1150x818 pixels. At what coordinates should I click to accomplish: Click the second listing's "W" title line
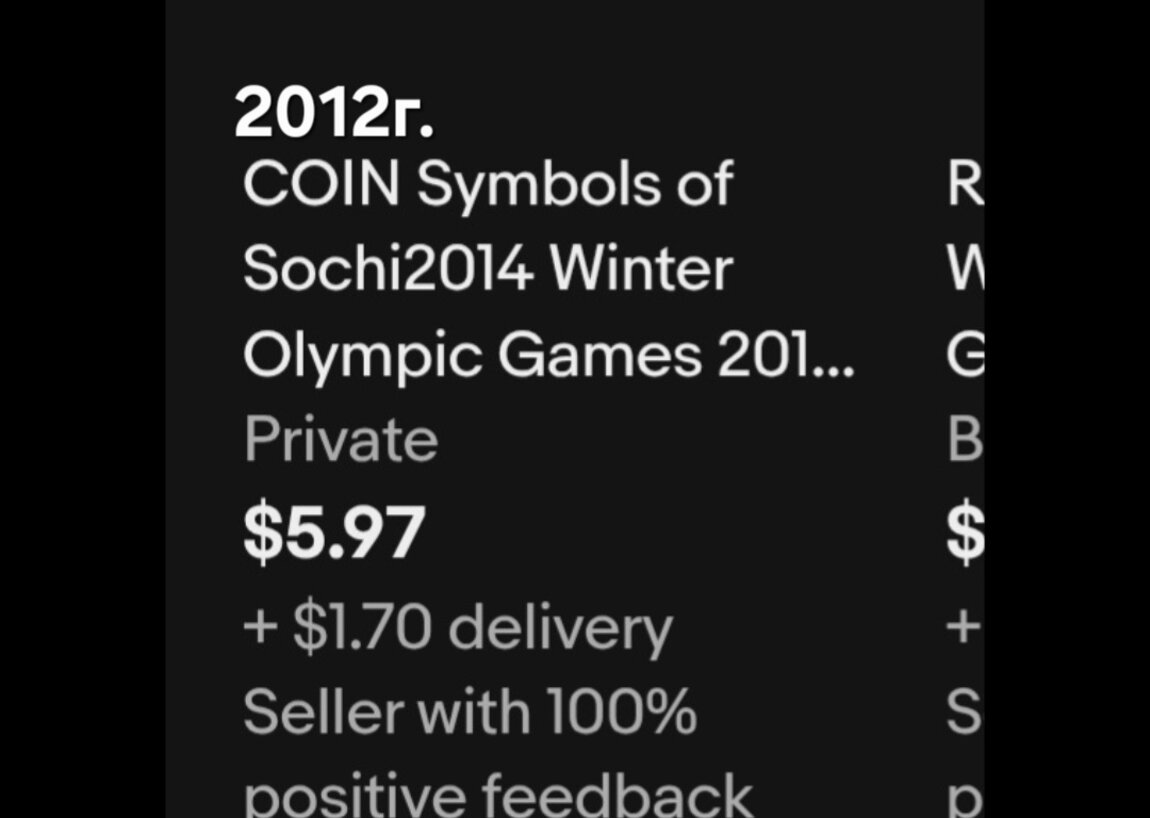[966, 269]
